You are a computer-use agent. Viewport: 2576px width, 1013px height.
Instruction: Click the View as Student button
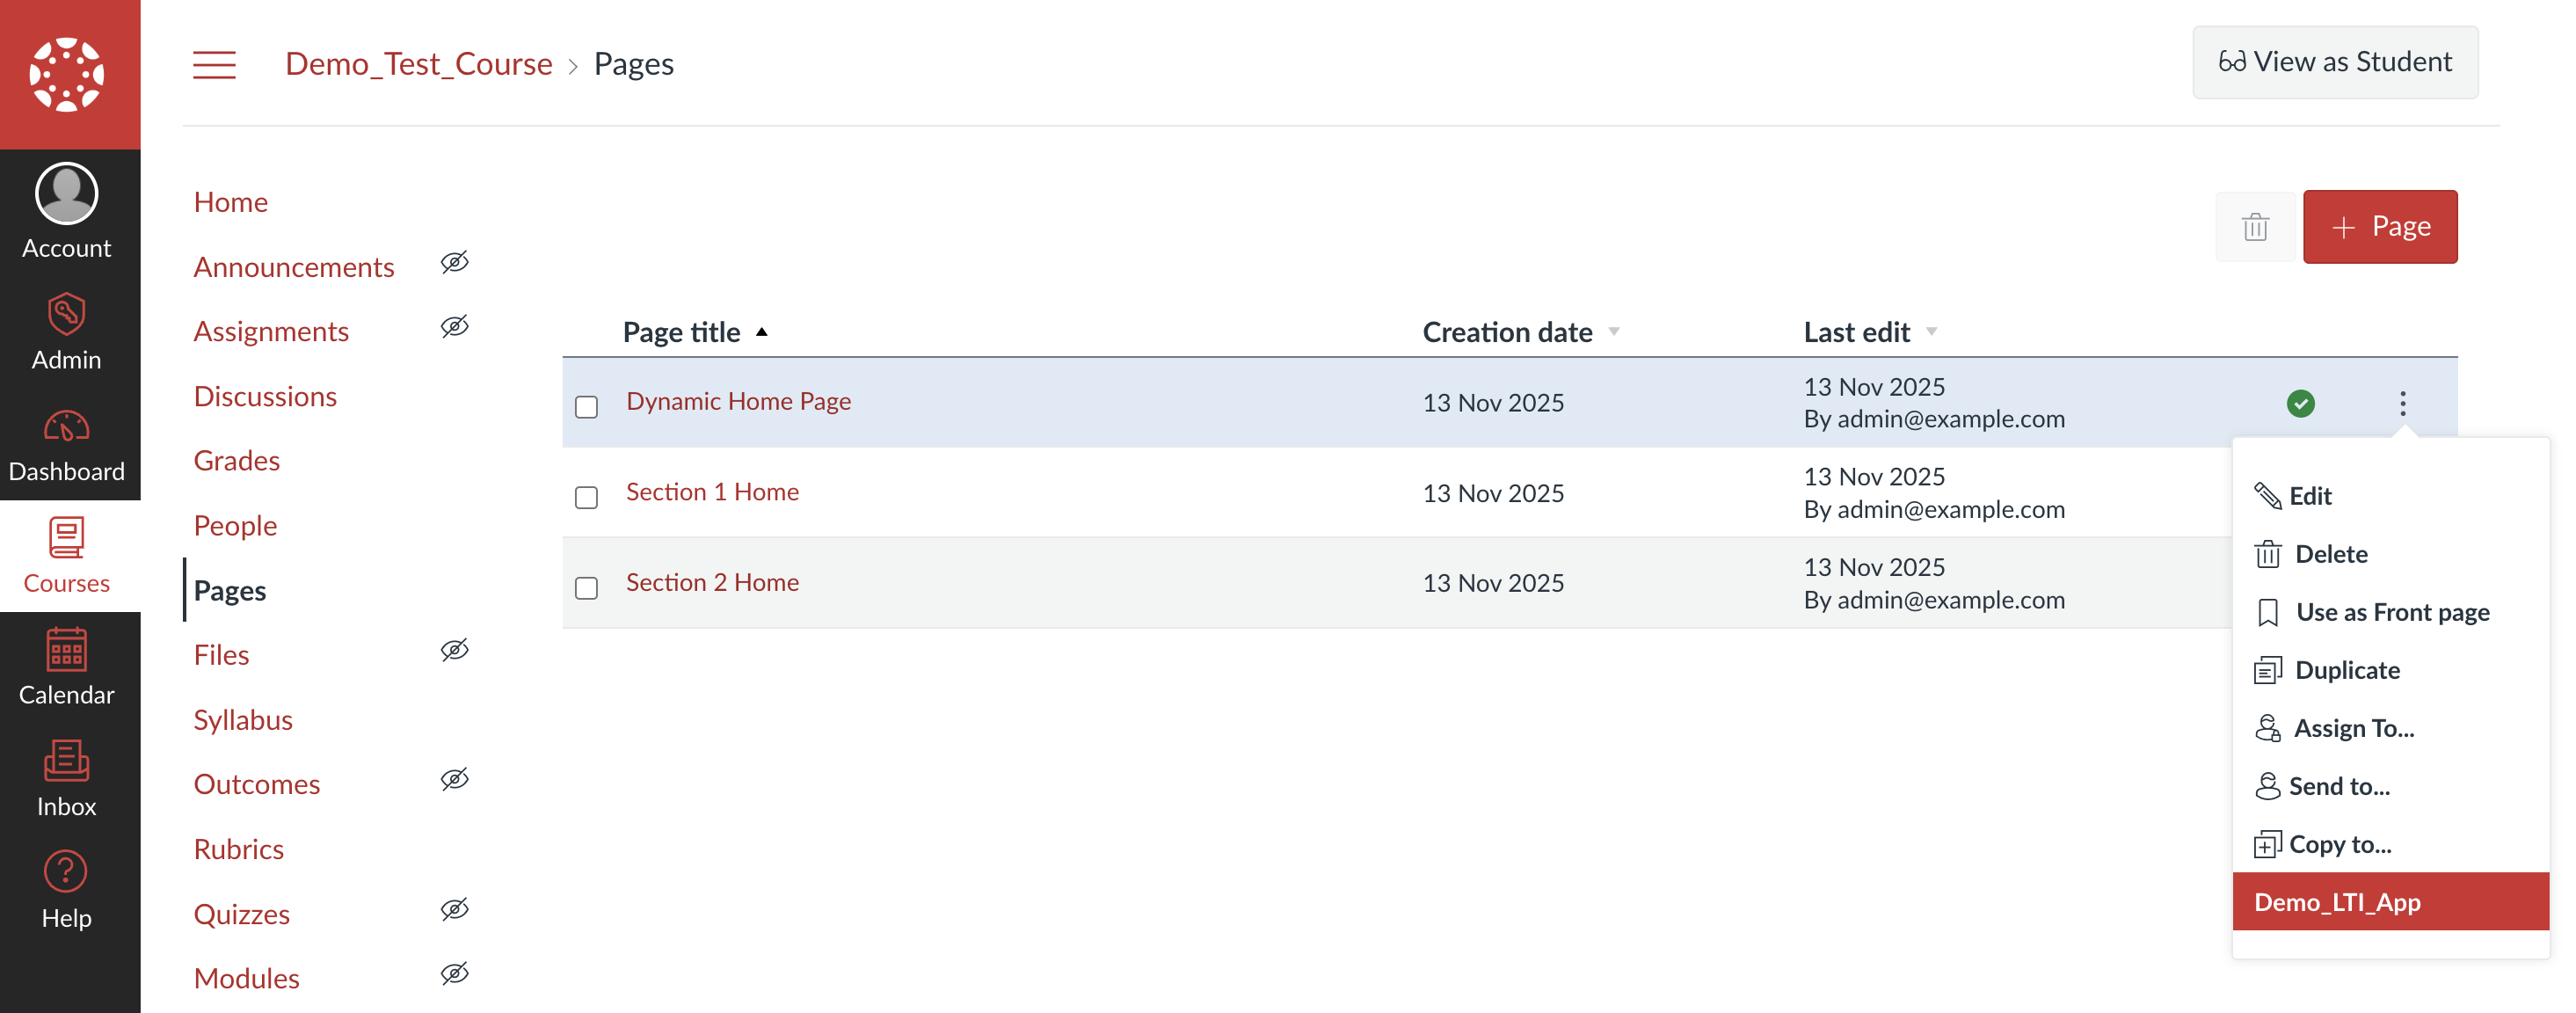click(x=2335, y=62)
